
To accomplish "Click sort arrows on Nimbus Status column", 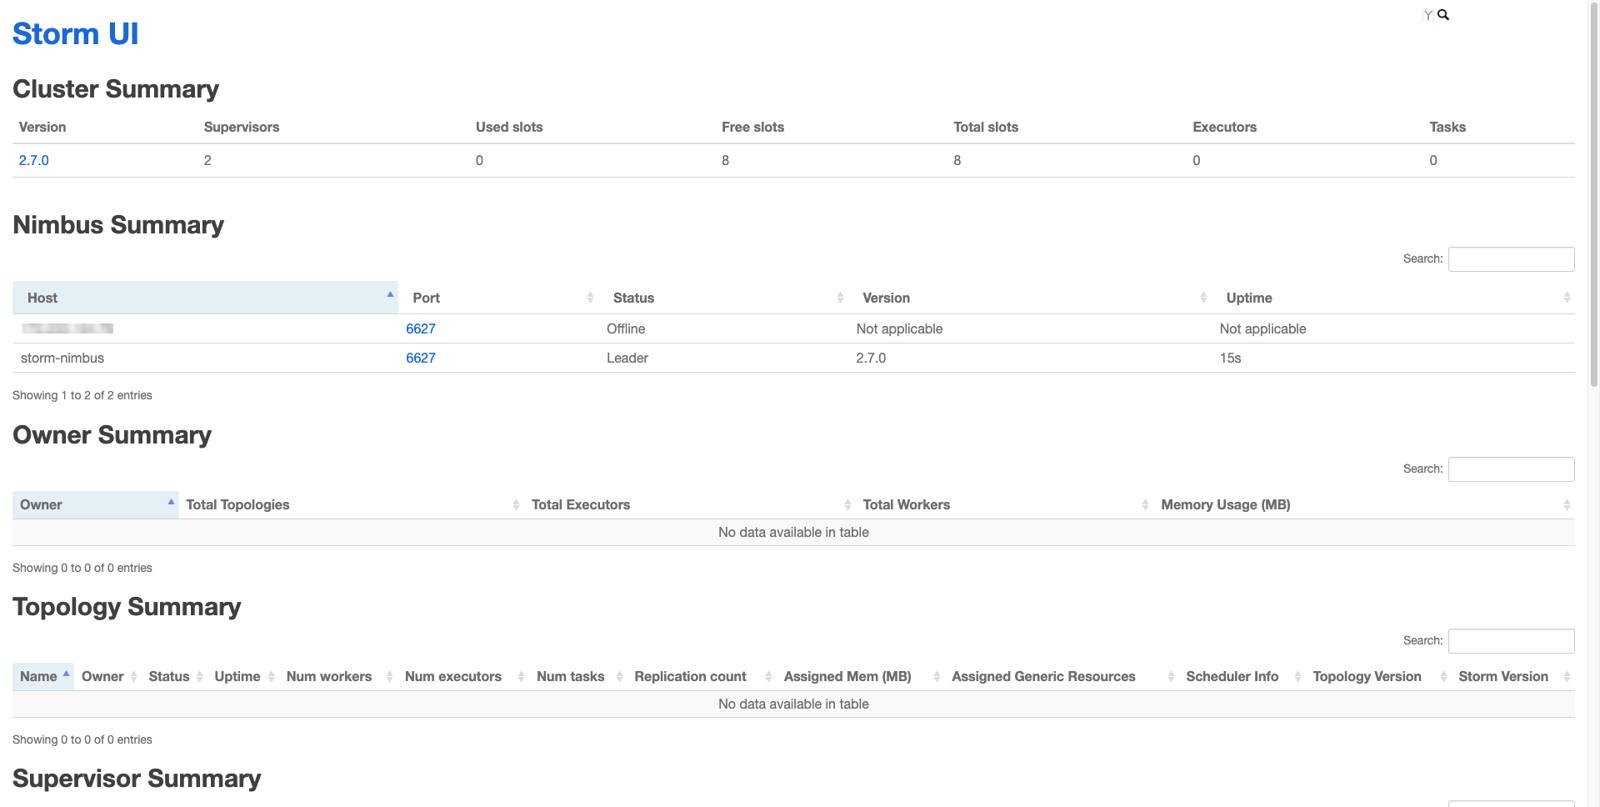I will [840, 298].
